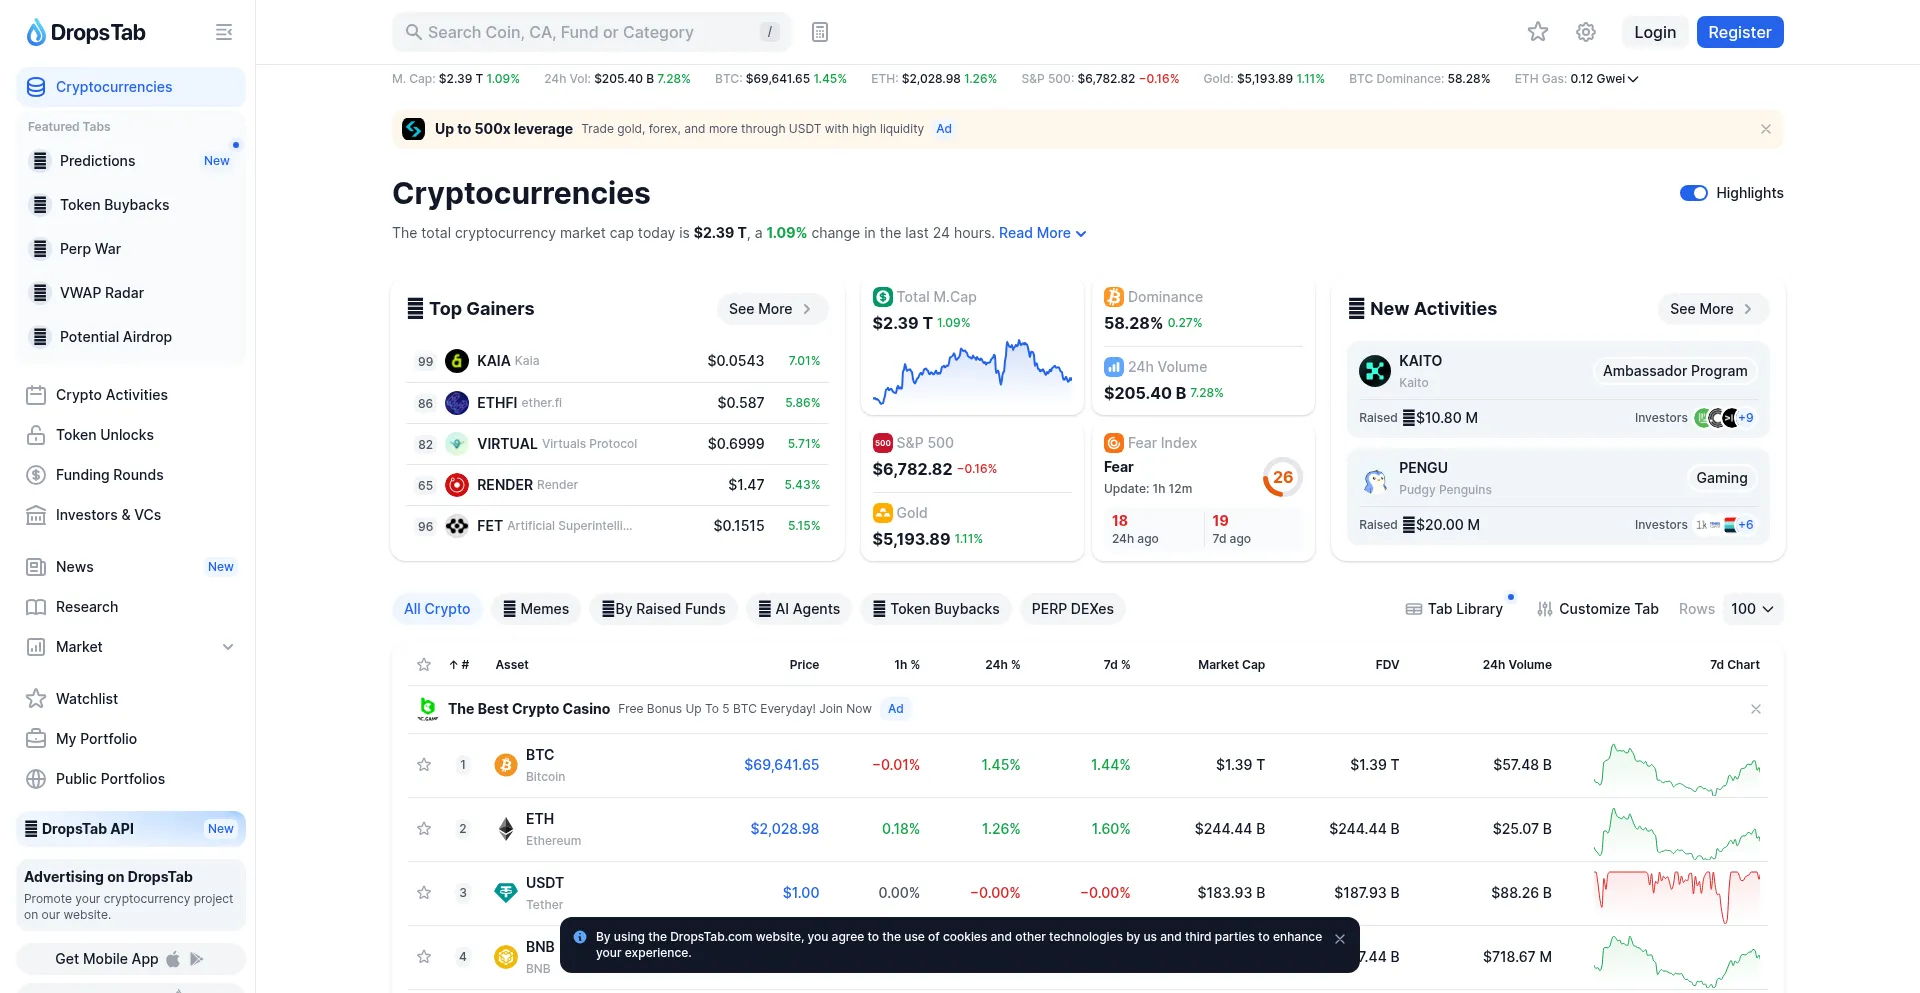This screenshot has width=1920, height=993.
Task: Open VWAP Radar featured tab
Action: coord(131,293)
